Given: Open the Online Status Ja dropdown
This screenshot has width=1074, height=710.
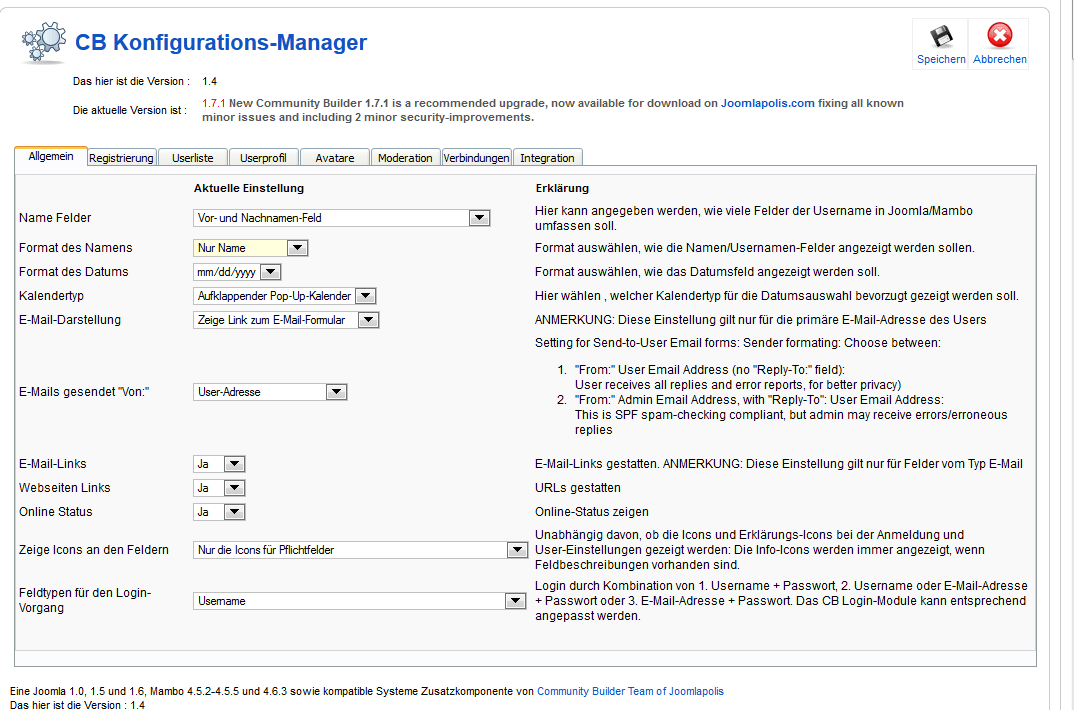Looking at the screenshot, I should [x=219, y=511].
